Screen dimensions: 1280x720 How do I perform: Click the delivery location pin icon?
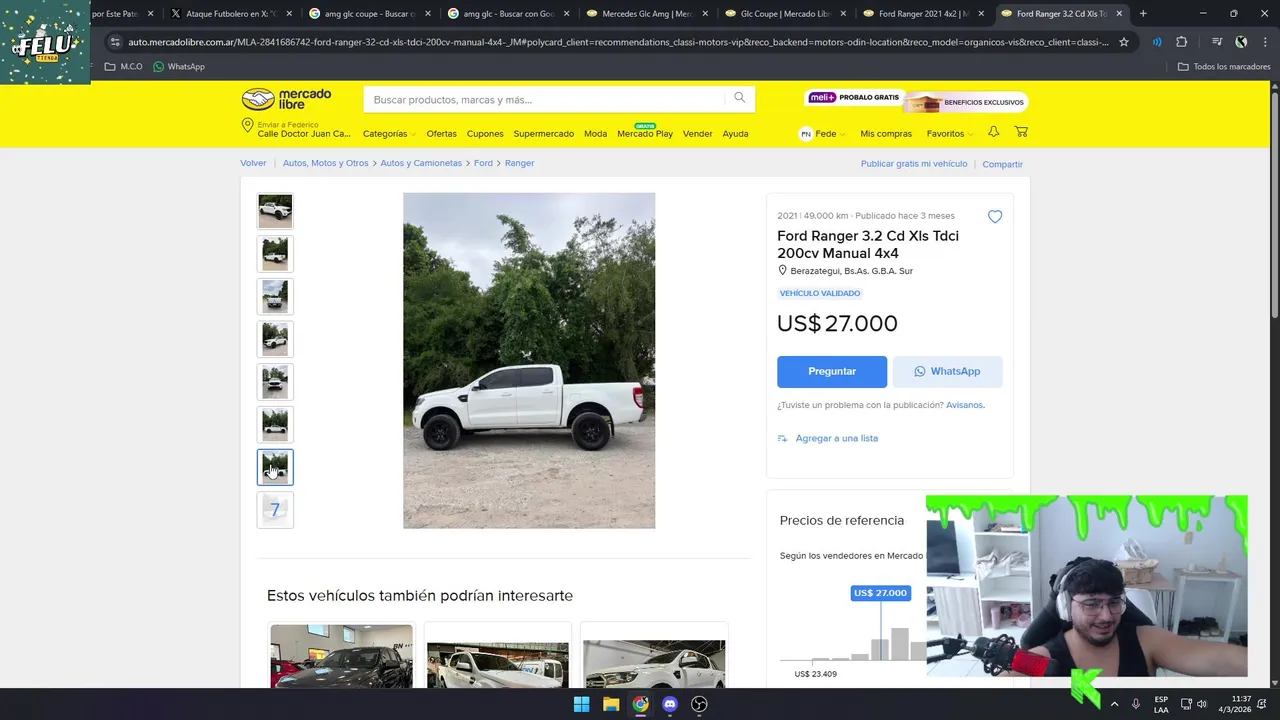pos(247,126)
